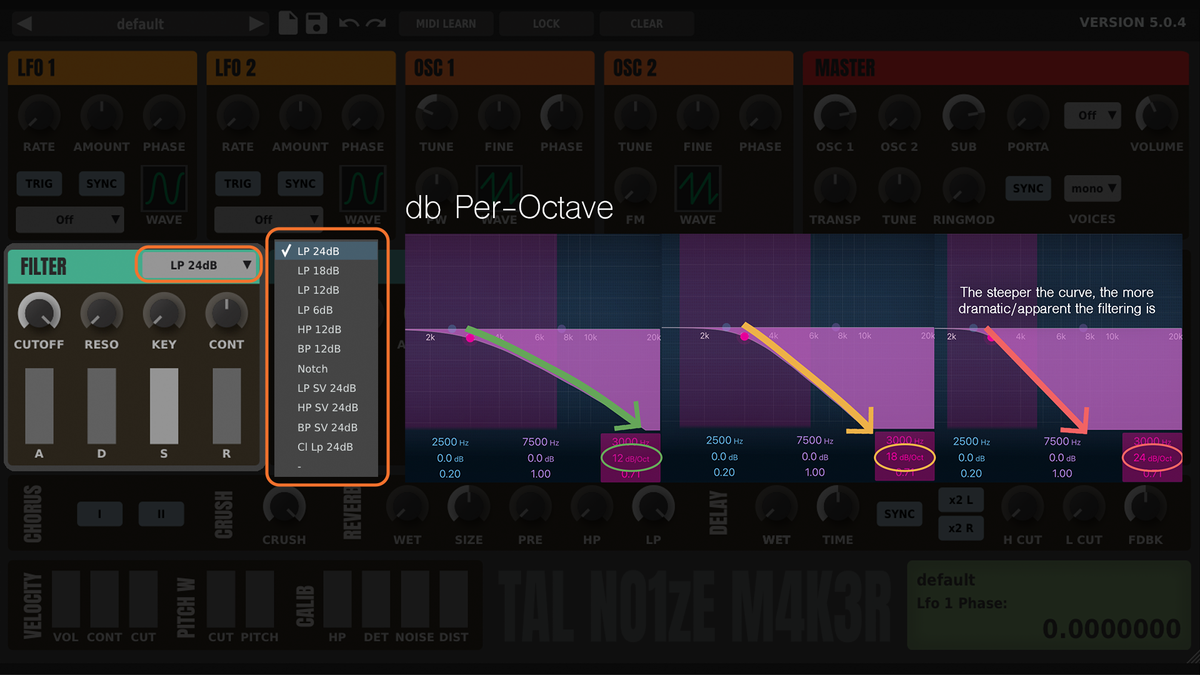Enable TRIG on LFO 1

pyautogui.click(x=37, y=183)
